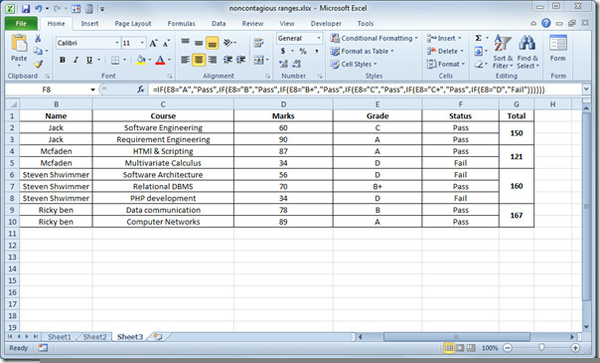
Task: Expand the General number format dropdown
Action: pos(318,38)
